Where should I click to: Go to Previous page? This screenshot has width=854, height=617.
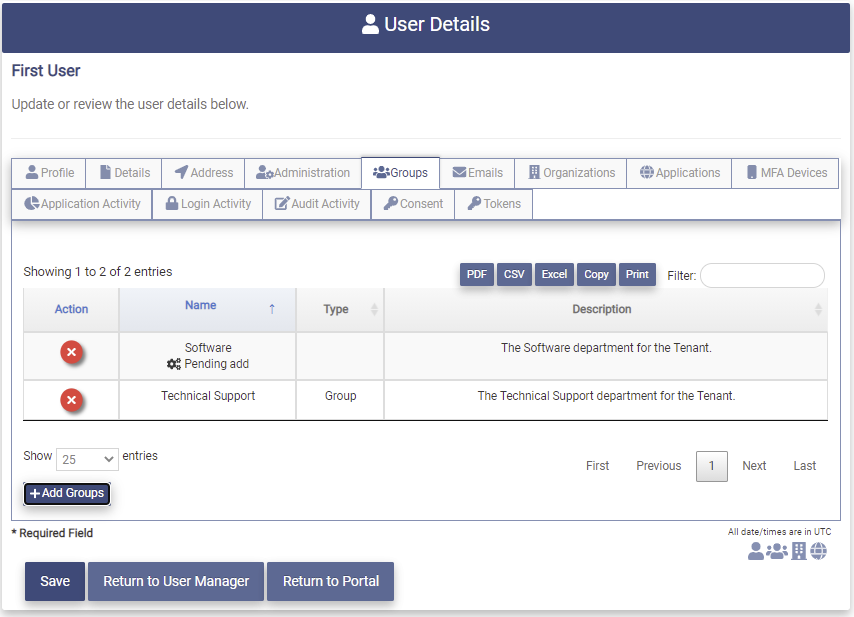(658, 466)
